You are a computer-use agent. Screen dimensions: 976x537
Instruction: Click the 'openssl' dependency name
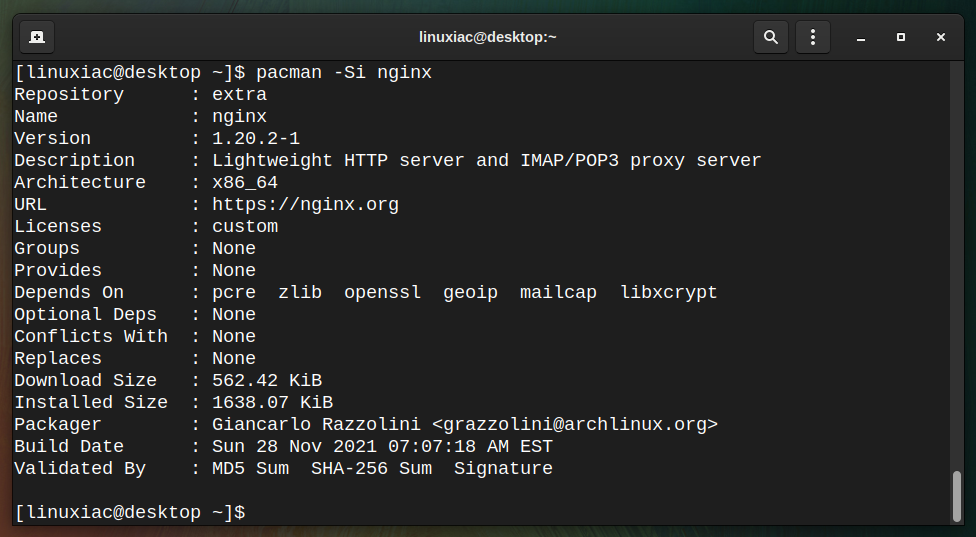point(382,292)
